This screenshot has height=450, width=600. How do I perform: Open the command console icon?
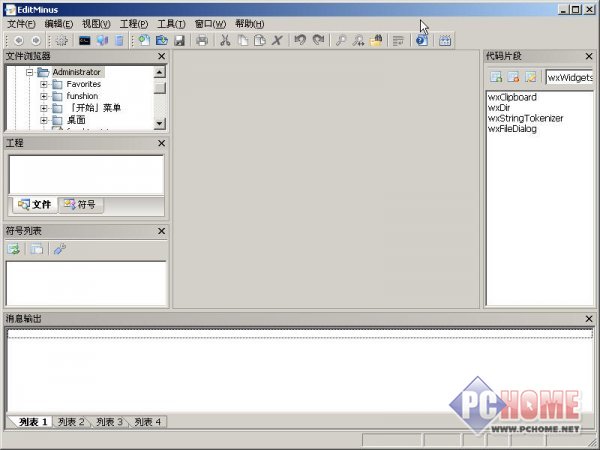tap(84, 40)
